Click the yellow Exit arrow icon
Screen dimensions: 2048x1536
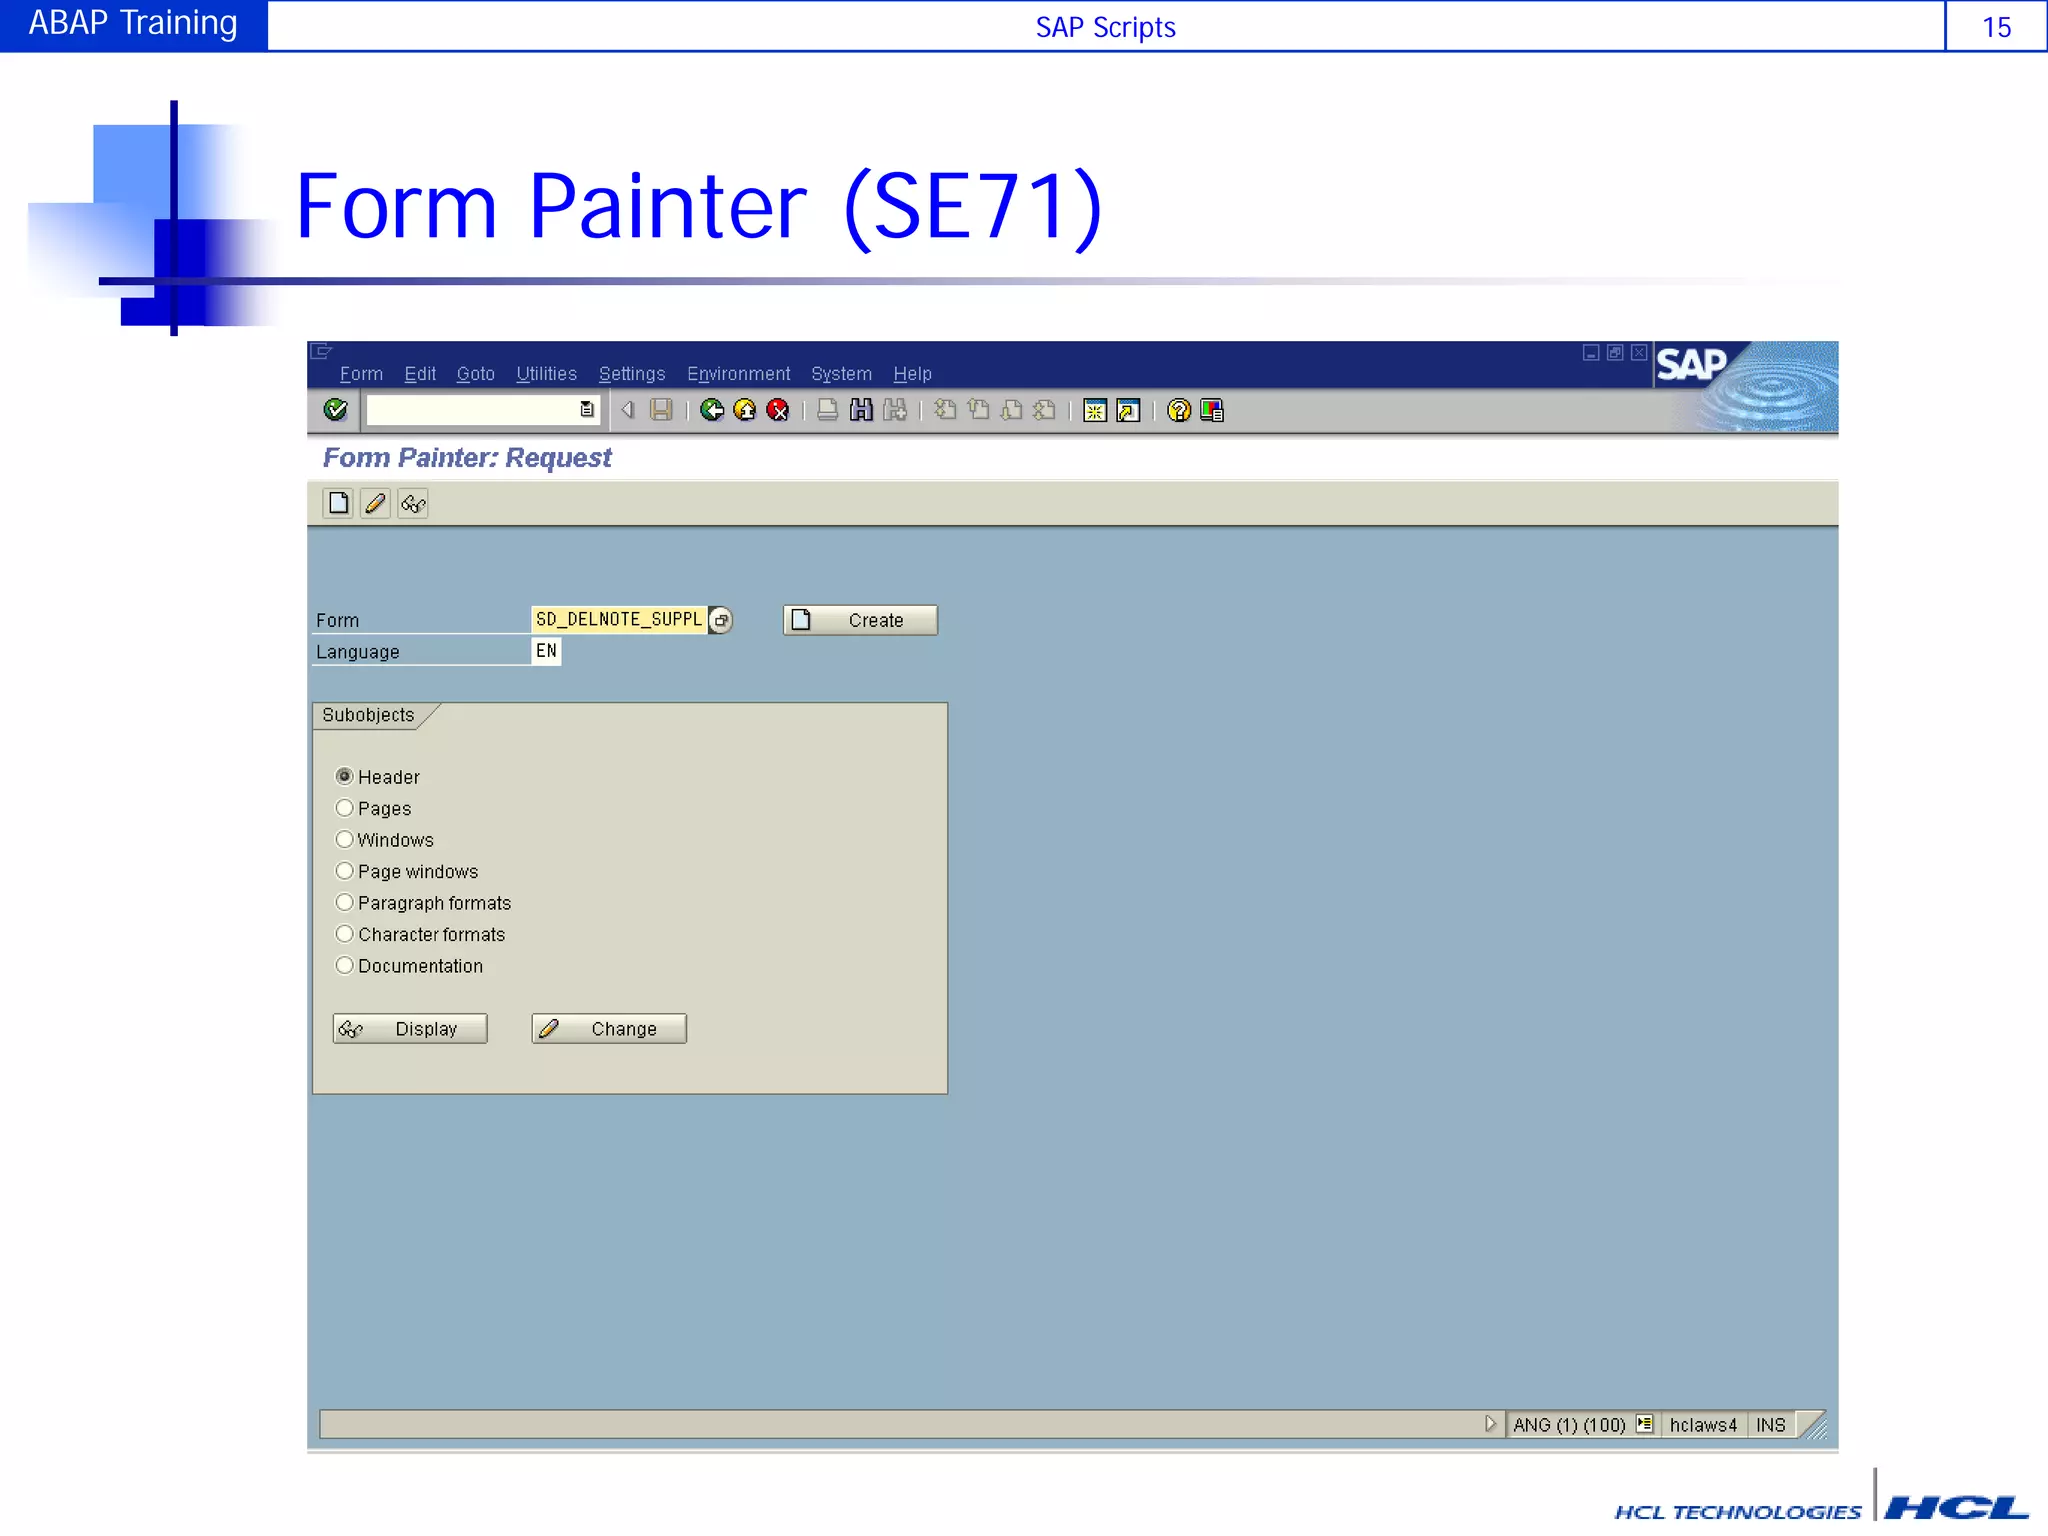pos(745,410)
